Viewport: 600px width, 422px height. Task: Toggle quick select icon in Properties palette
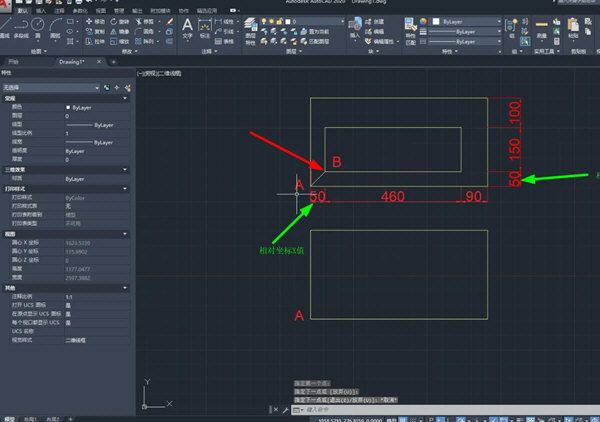(127, 88)
